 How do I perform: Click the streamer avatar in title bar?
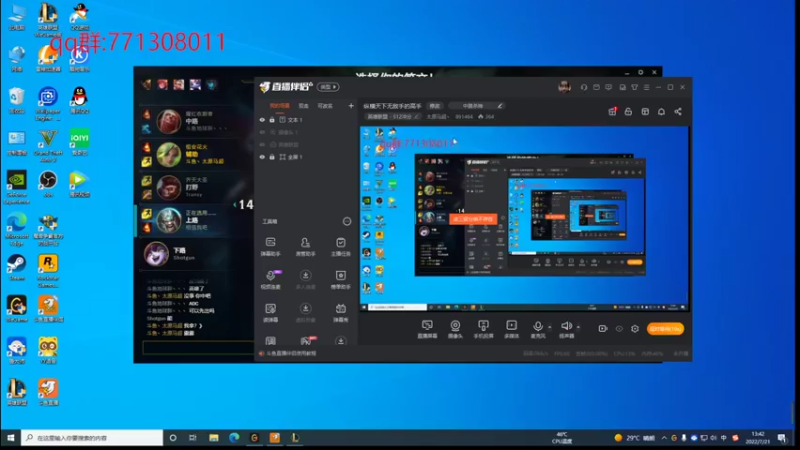tap(564, 87)
